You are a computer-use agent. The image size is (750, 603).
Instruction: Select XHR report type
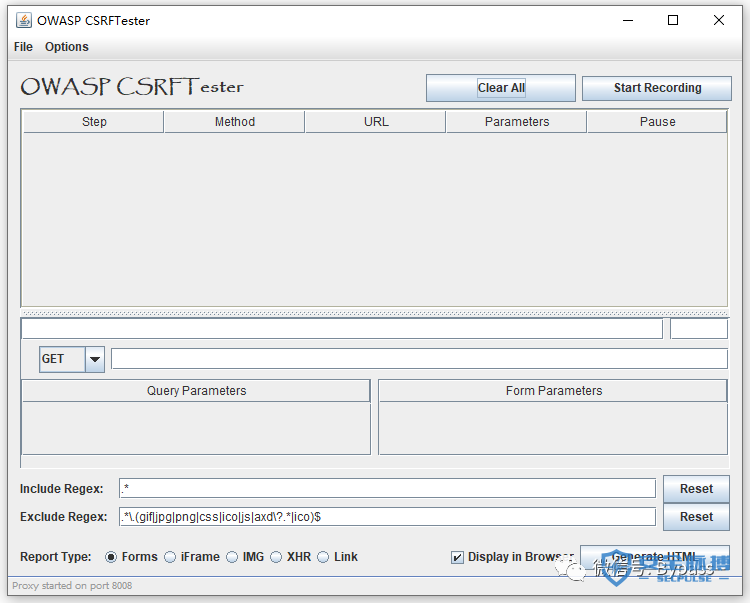276,557
